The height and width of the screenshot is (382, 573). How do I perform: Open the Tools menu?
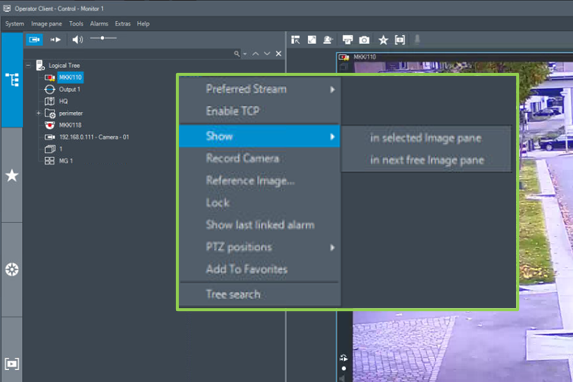(76, 24)
